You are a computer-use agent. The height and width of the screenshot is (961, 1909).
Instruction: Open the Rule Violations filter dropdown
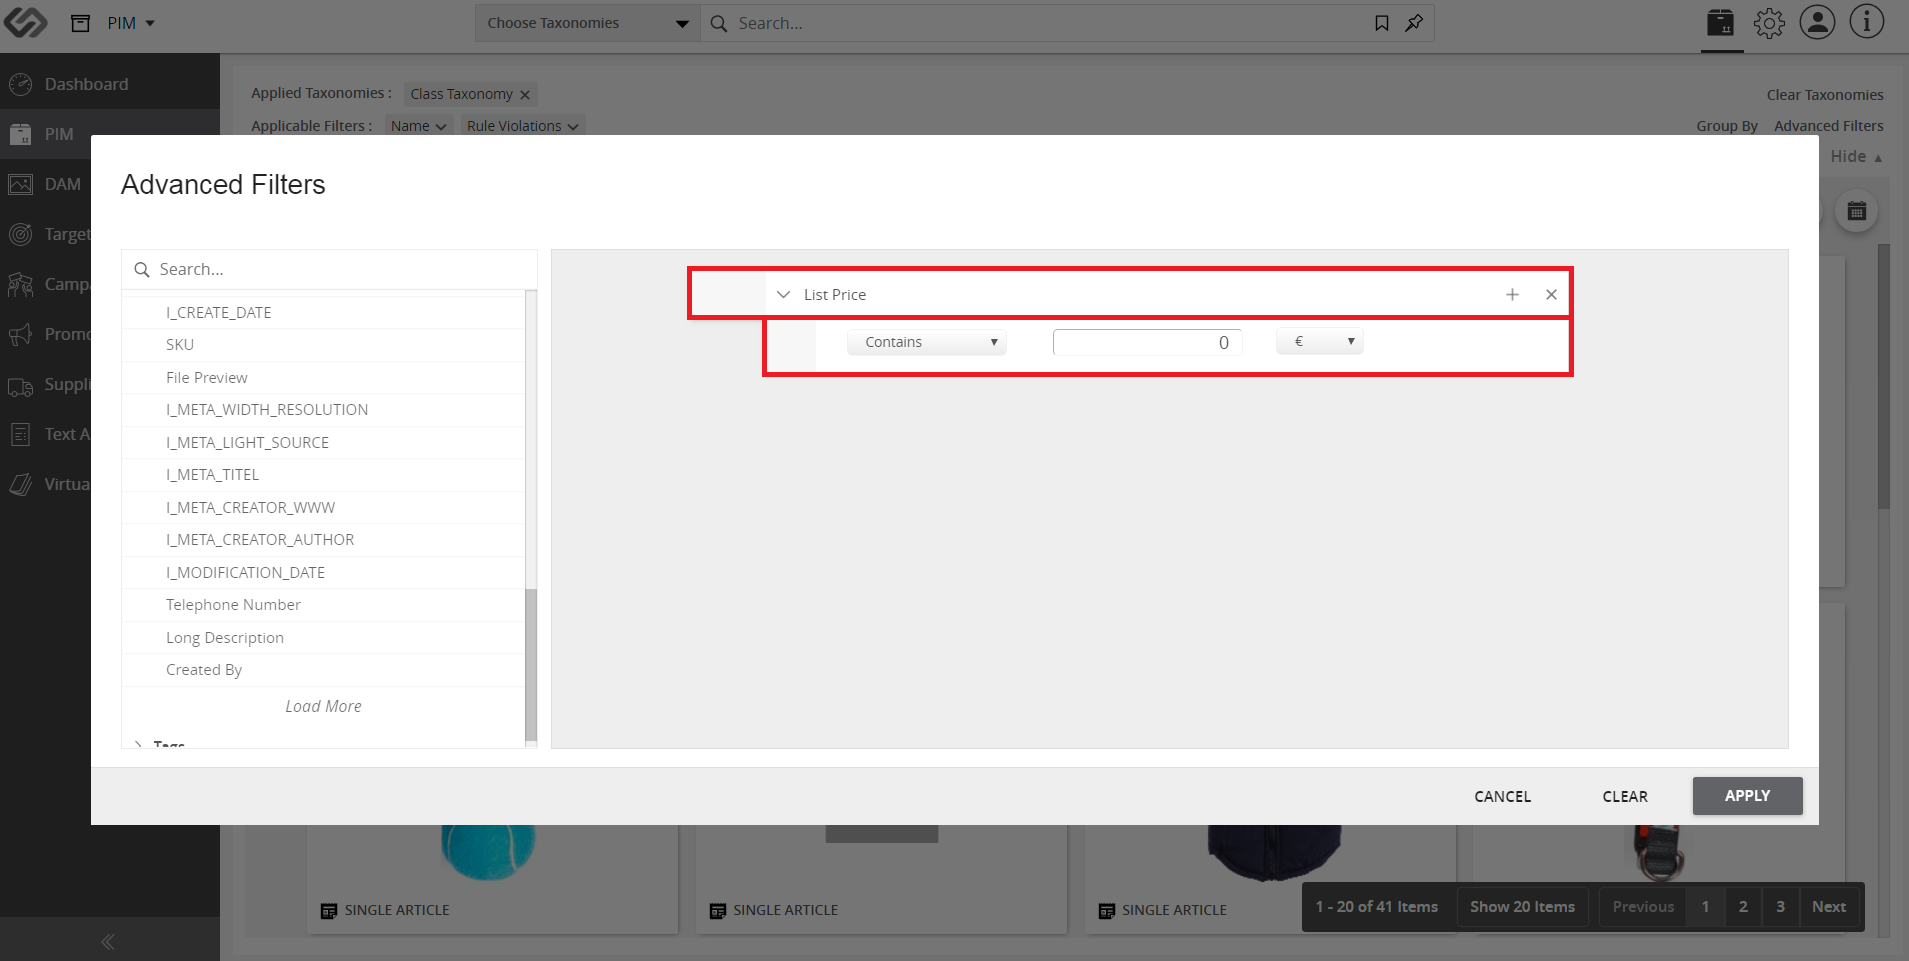click(522, 126)
